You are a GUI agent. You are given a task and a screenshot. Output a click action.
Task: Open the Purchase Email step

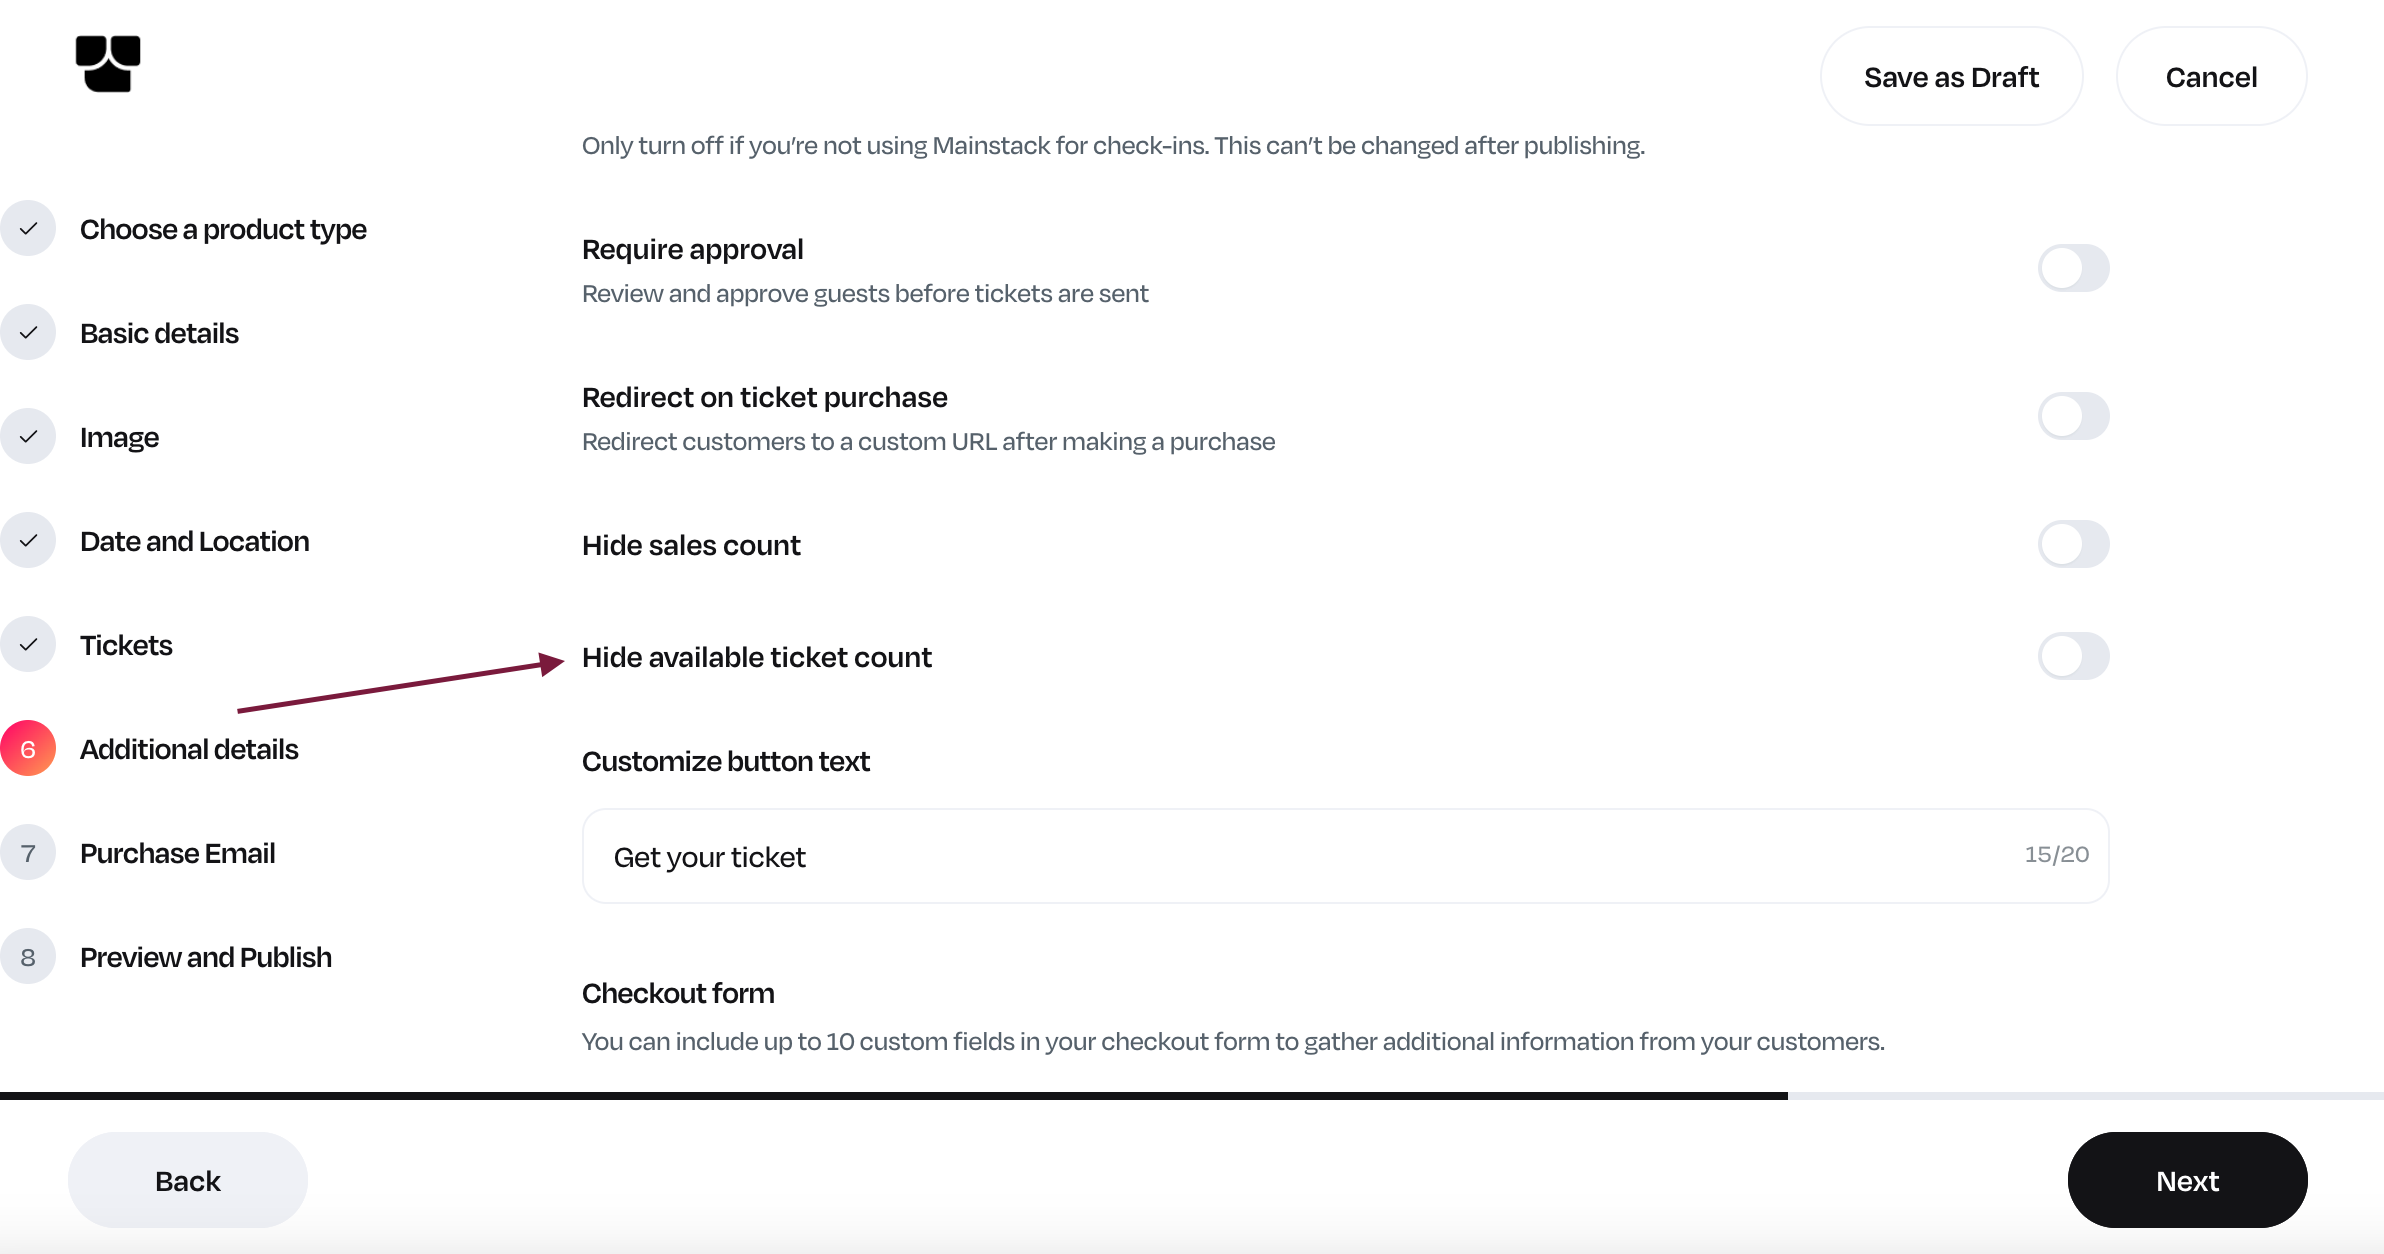[x=178, y=853]
